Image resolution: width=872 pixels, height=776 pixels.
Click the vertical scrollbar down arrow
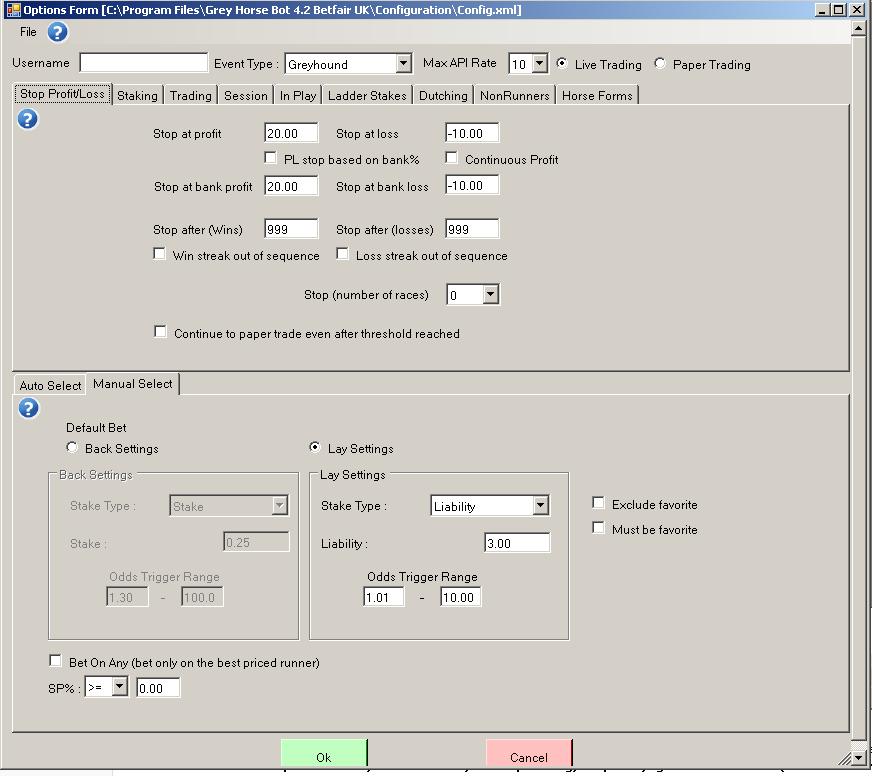[x=858, y=757]
